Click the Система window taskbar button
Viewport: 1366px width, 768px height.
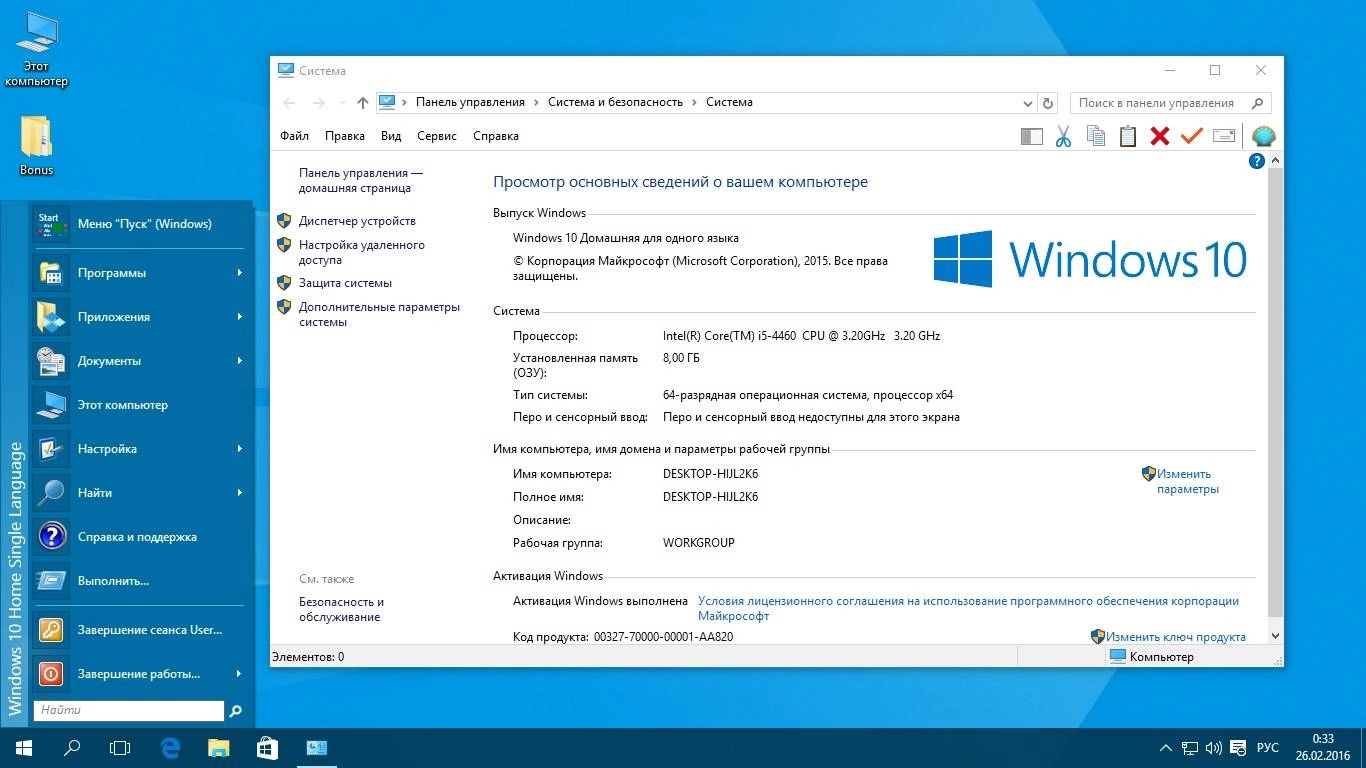(317, 748)
